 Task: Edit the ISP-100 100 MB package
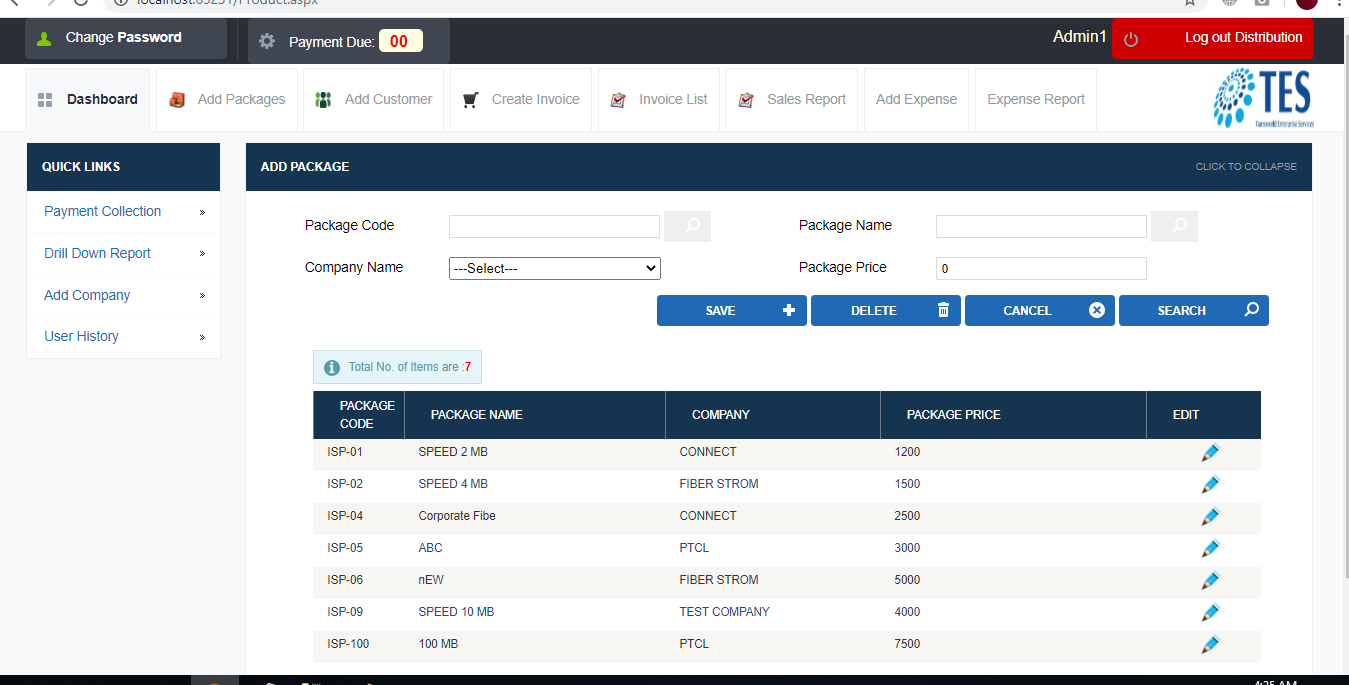tap(1210, 645)
